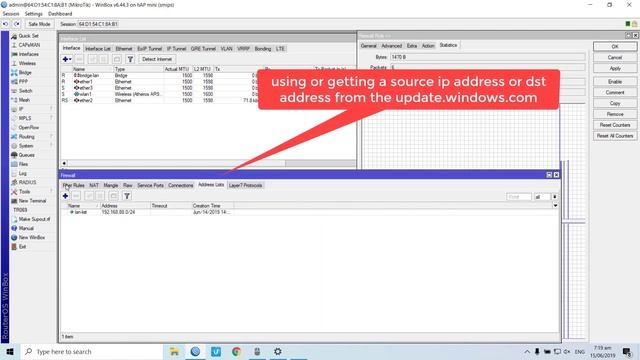Open Files in the sidebar
640x360 pixels.
(23, 164)
